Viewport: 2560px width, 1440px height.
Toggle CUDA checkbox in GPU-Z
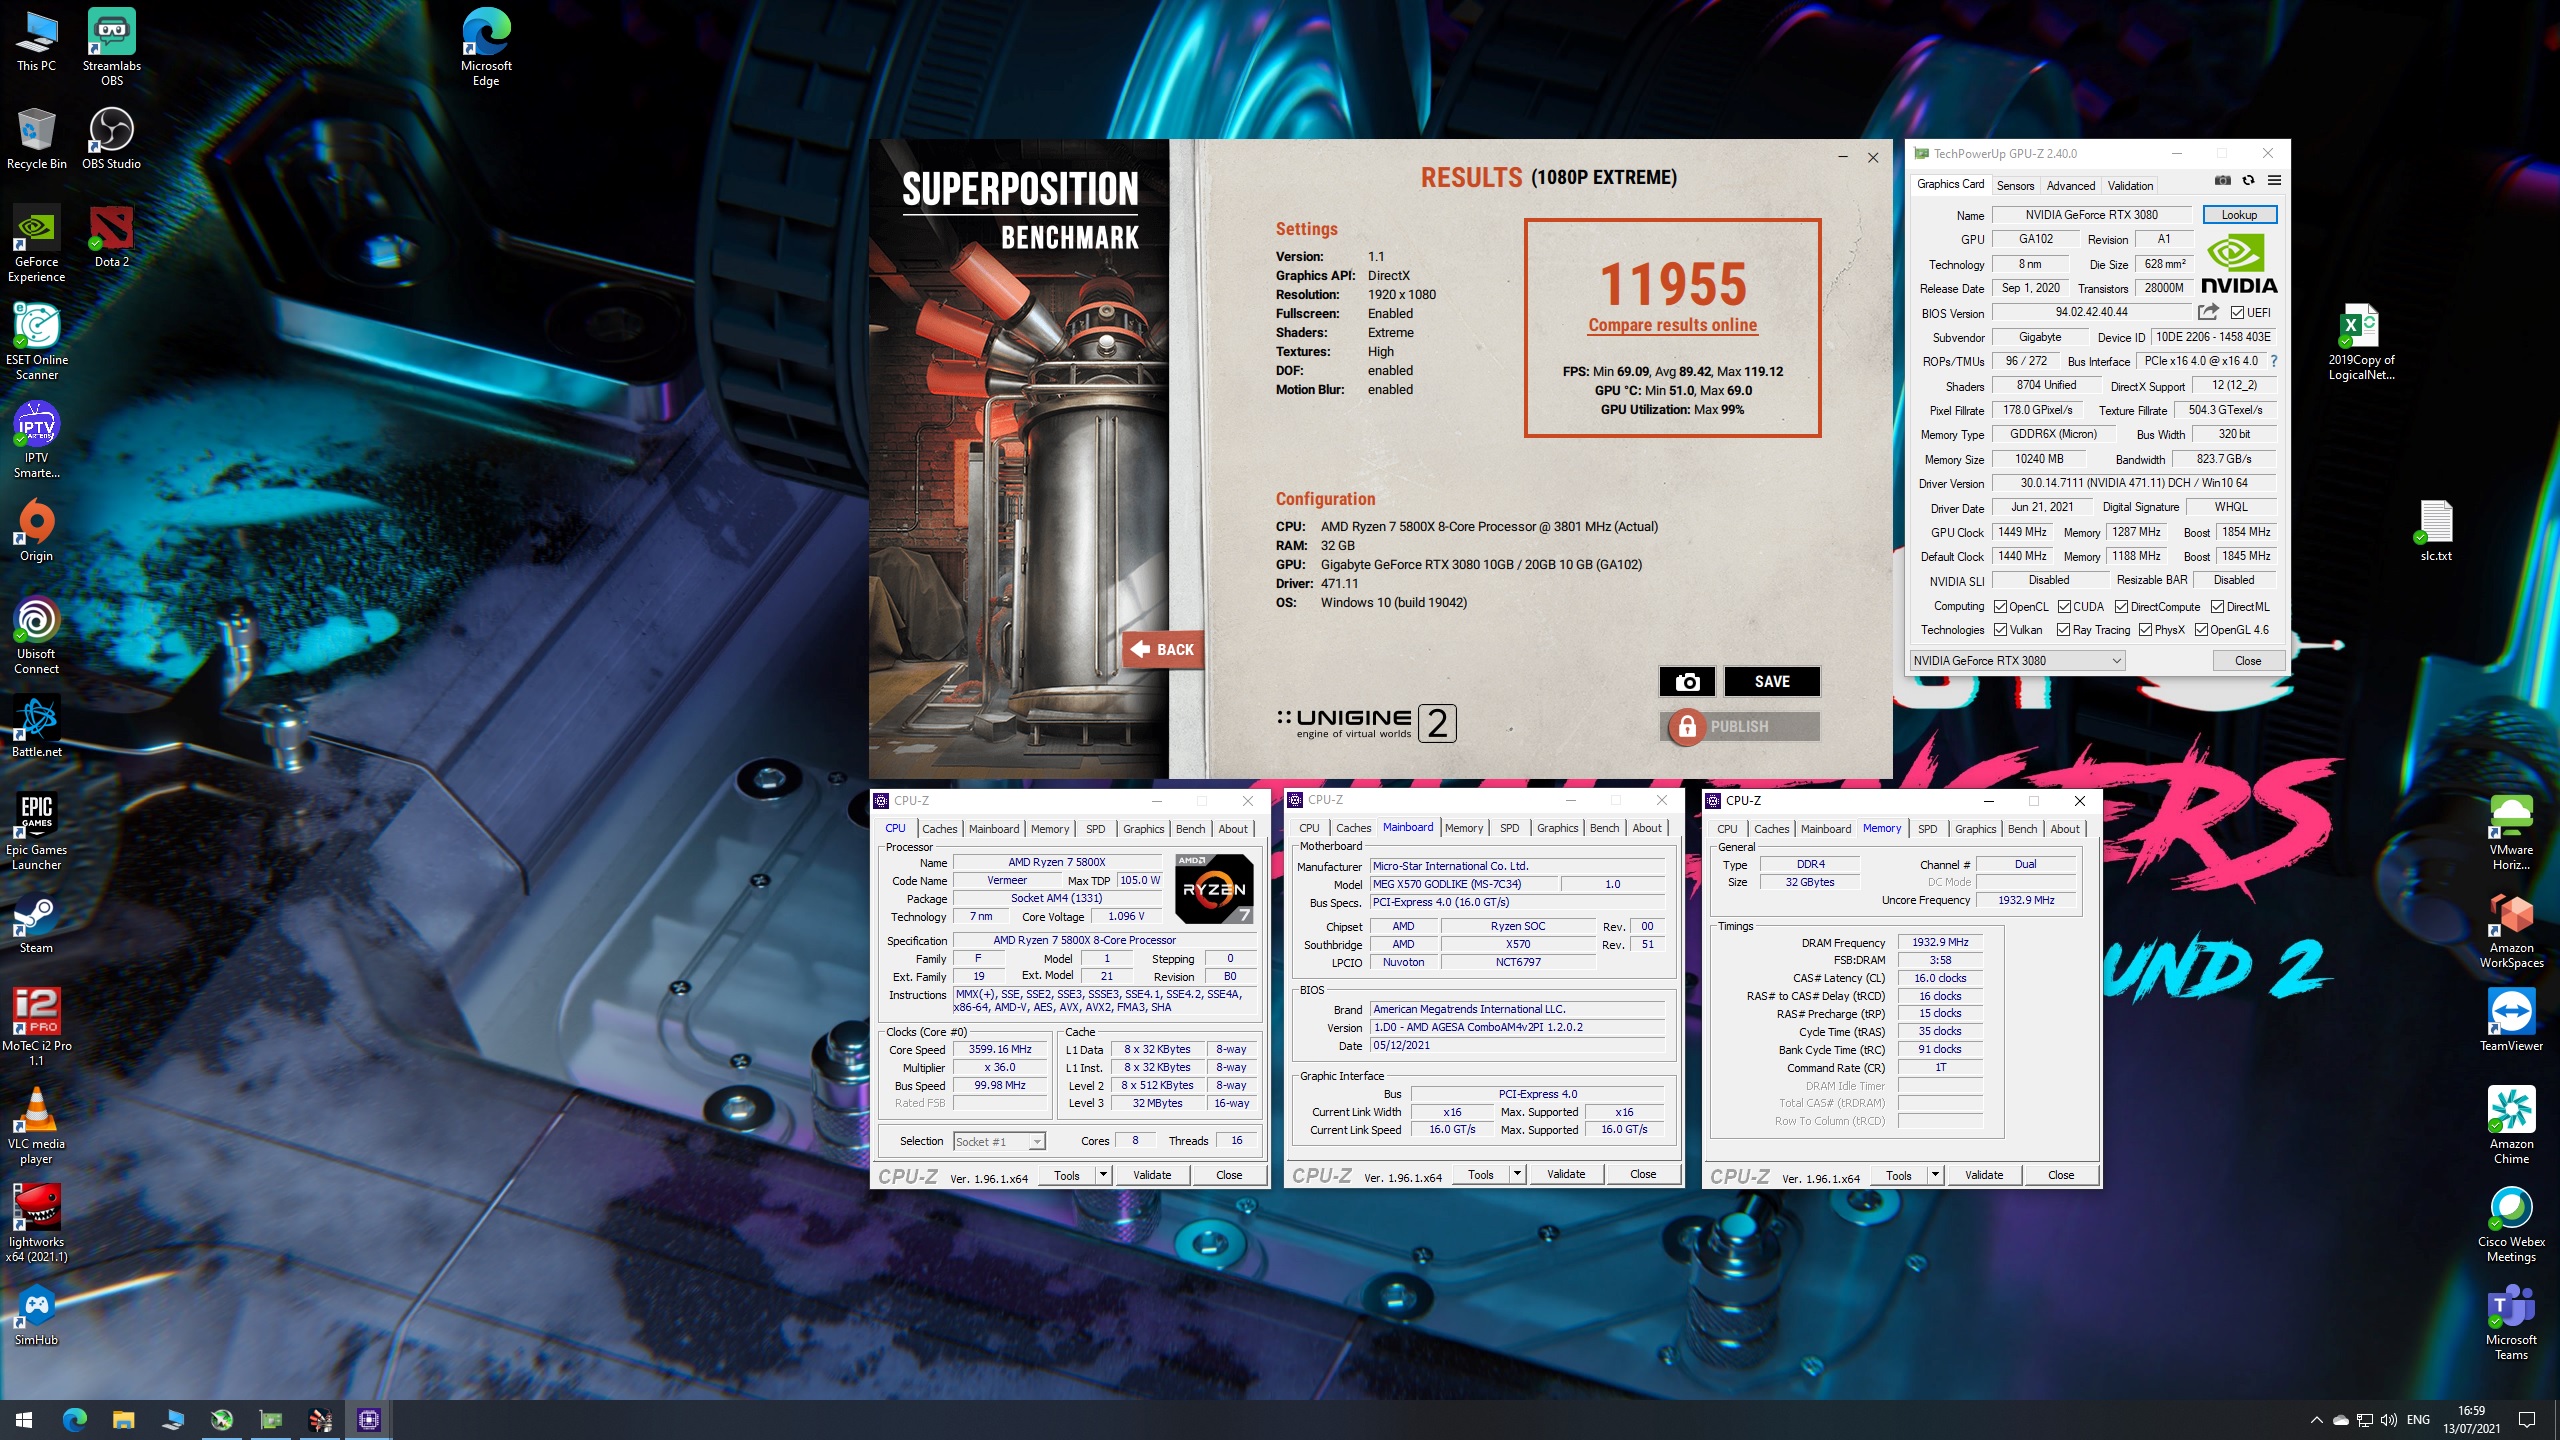(2064, 607)
